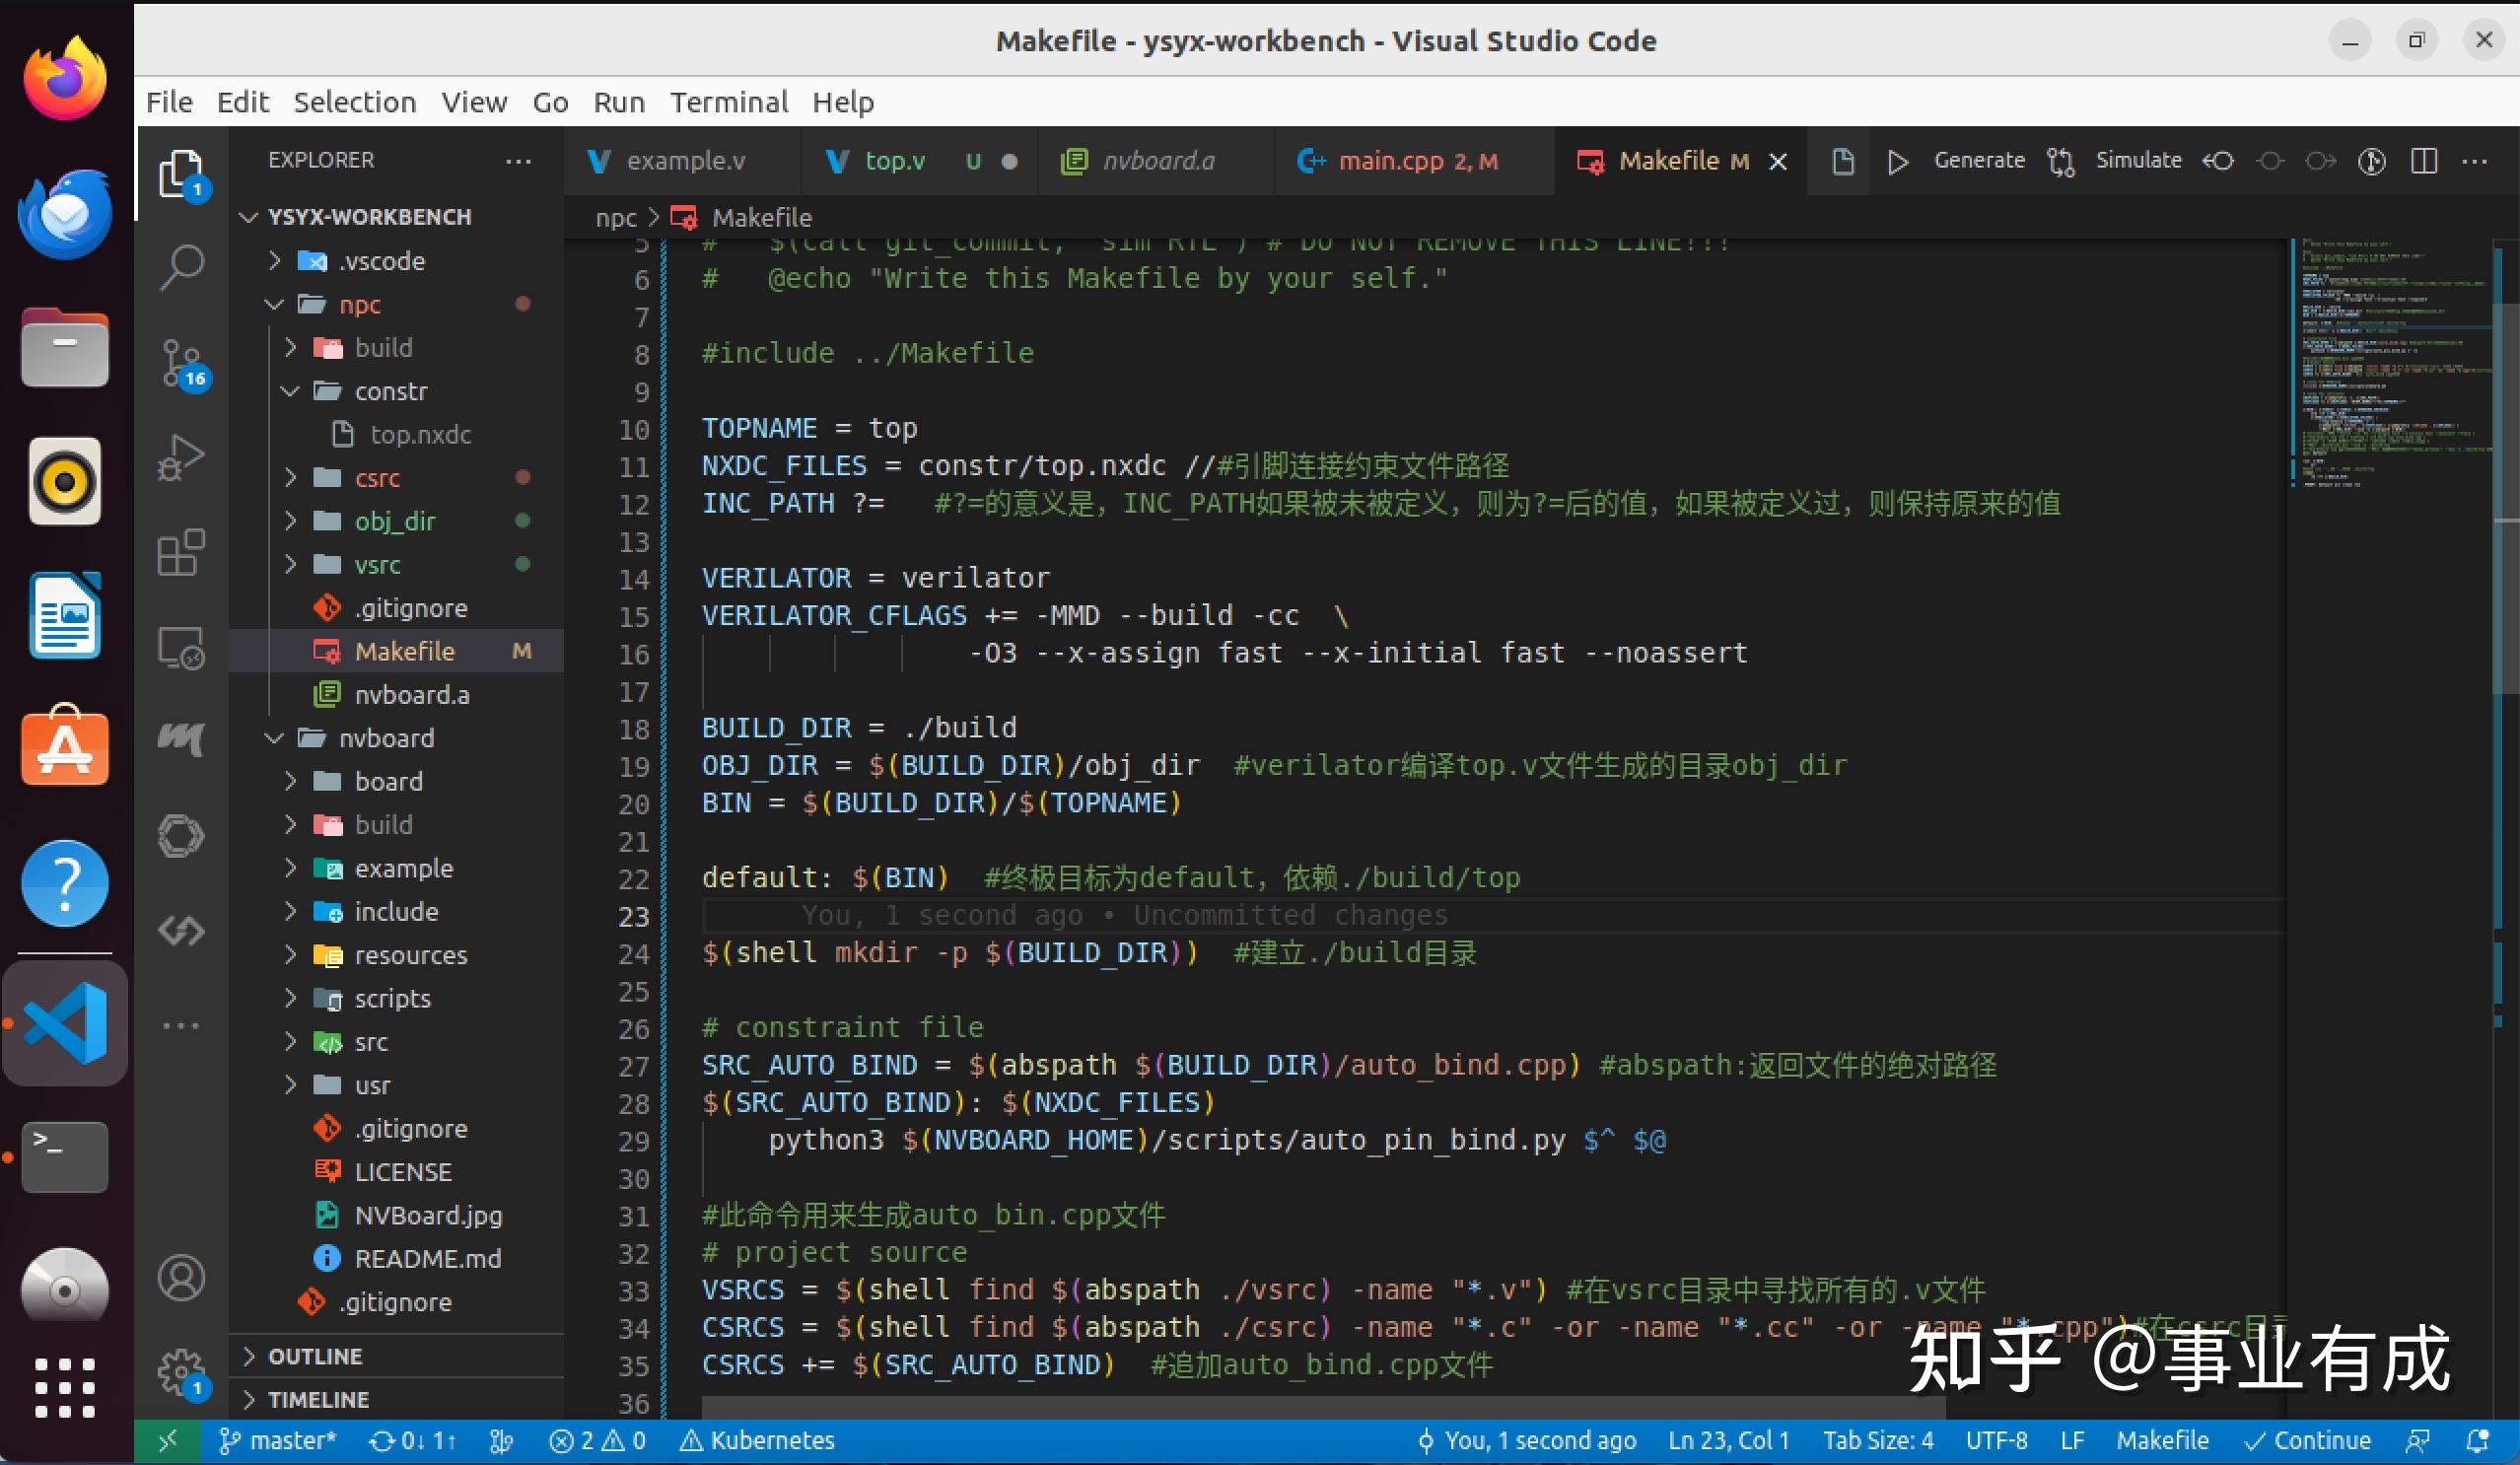
Task: Click the Simulate button in editor toolbar
Action: click(x=2138, y=161)
